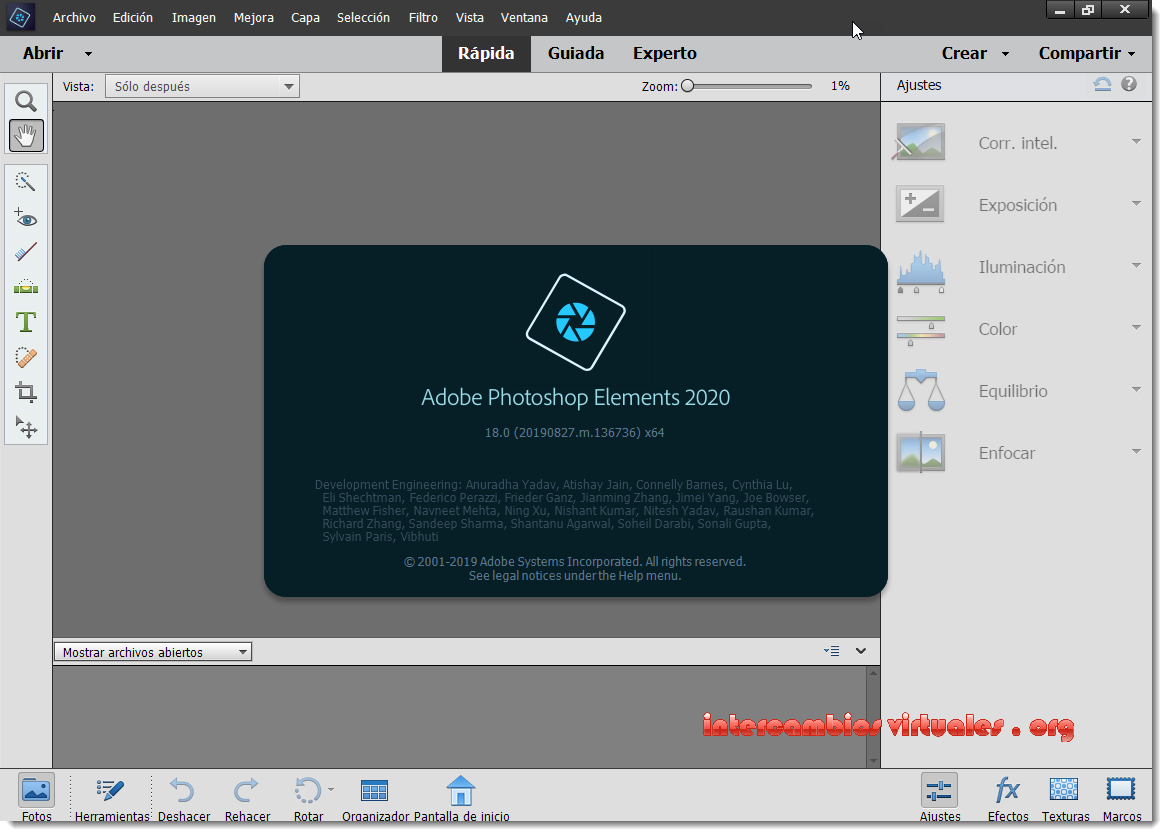Click the Iluminación histogram thumbnail

click(921, 271)
